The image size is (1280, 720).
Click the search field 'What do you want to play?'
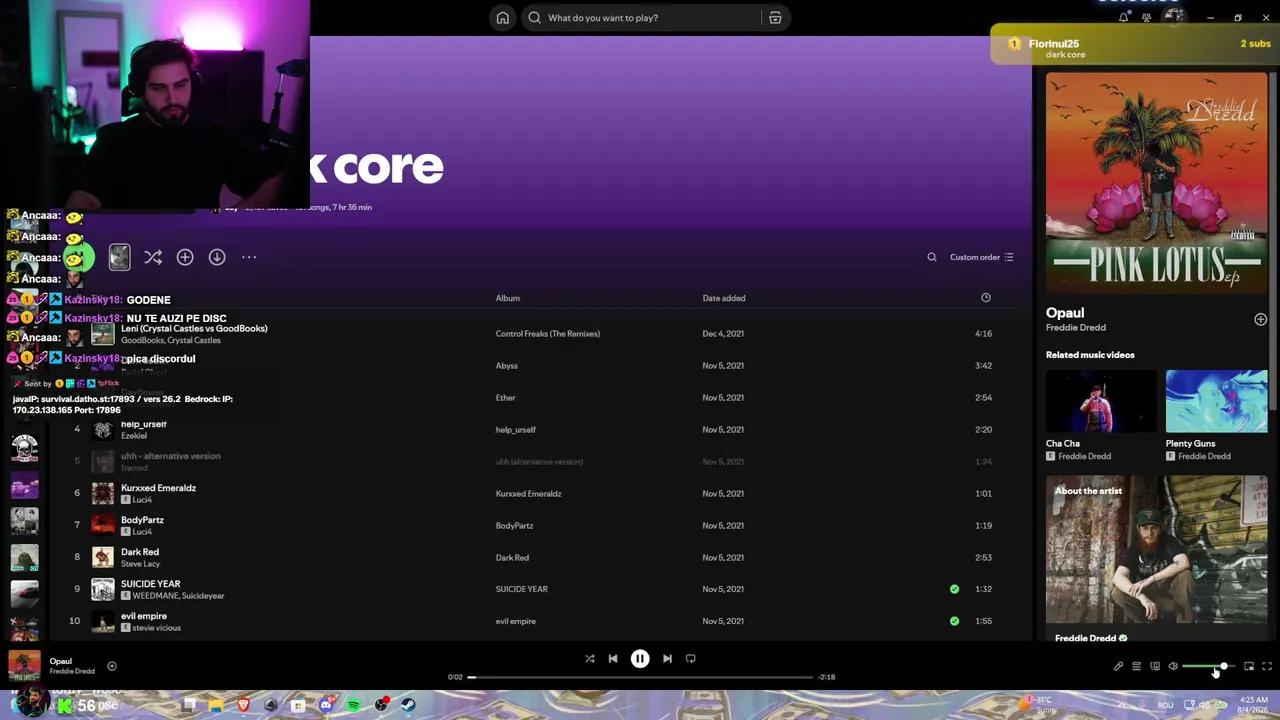point(643,18)
